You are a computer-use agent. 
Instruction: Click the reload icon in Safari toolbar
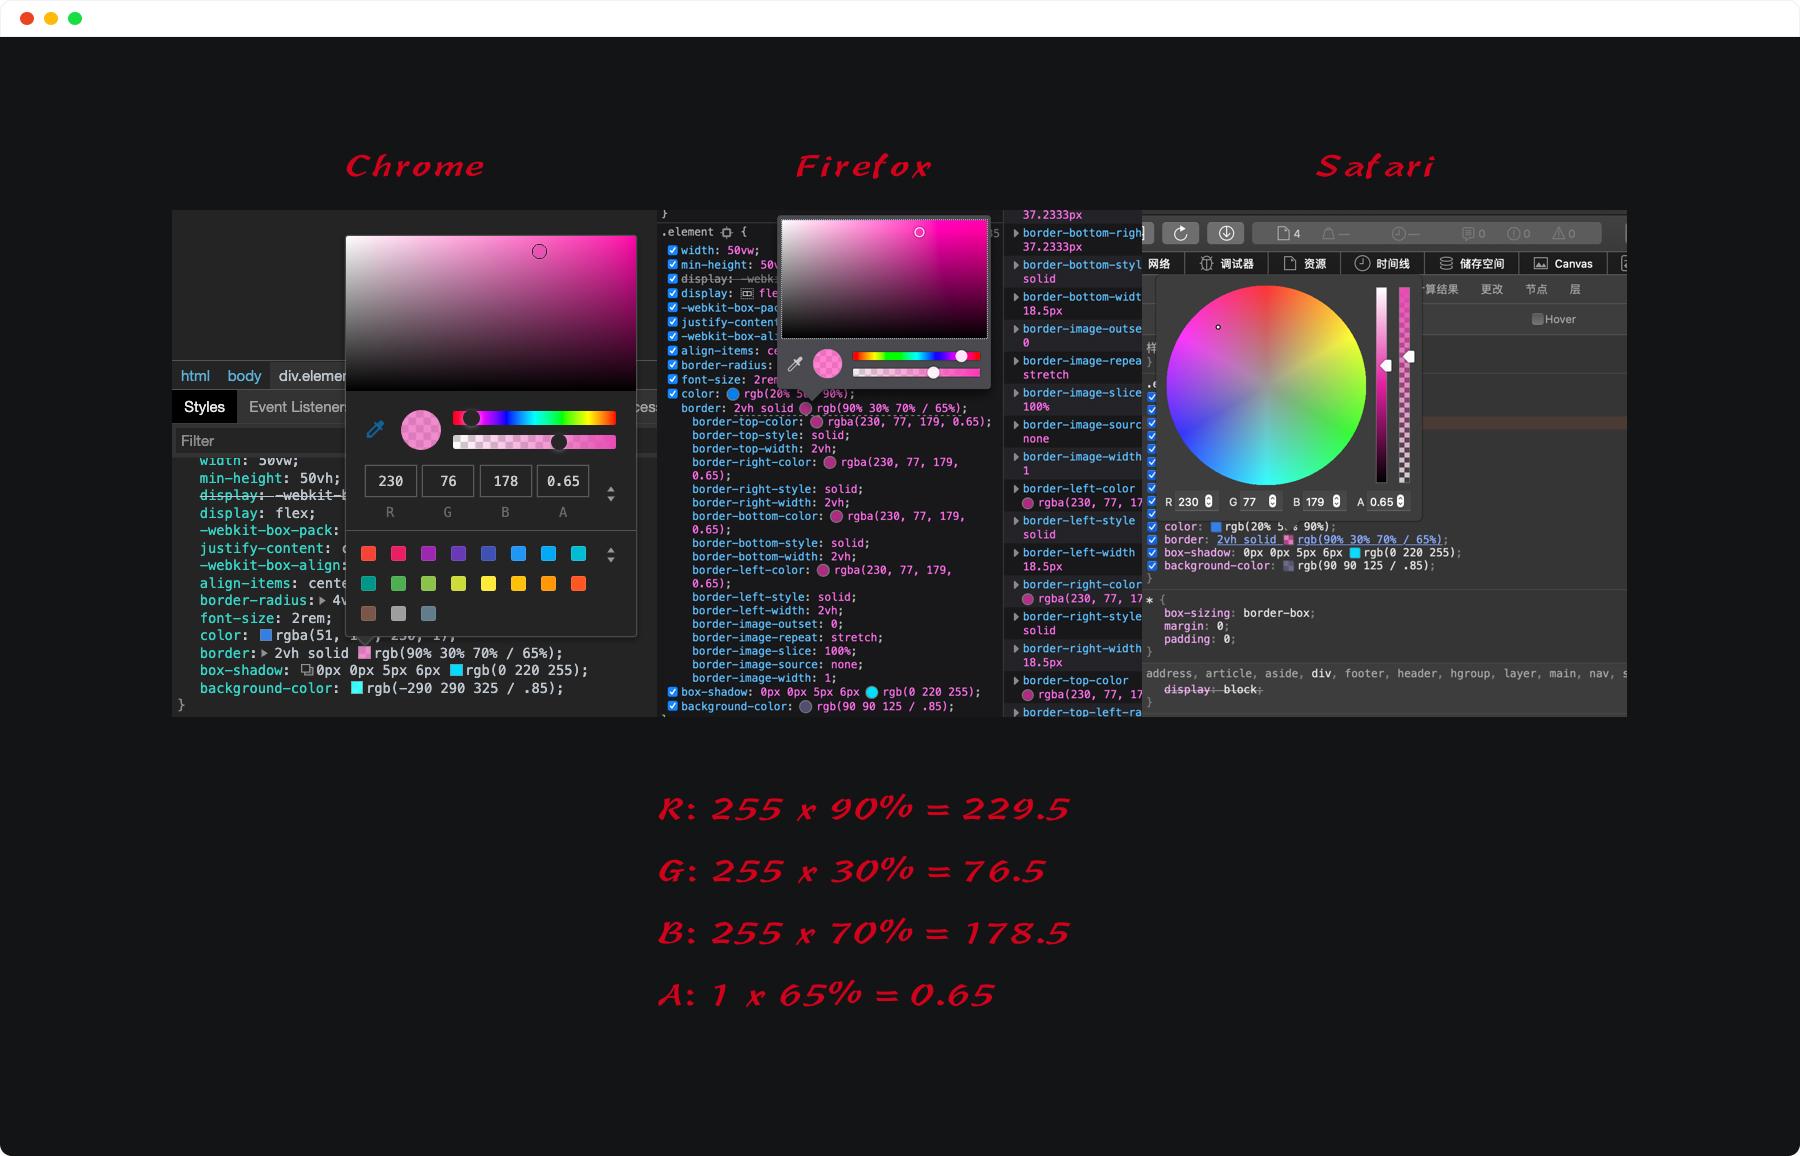(1180, 233)
